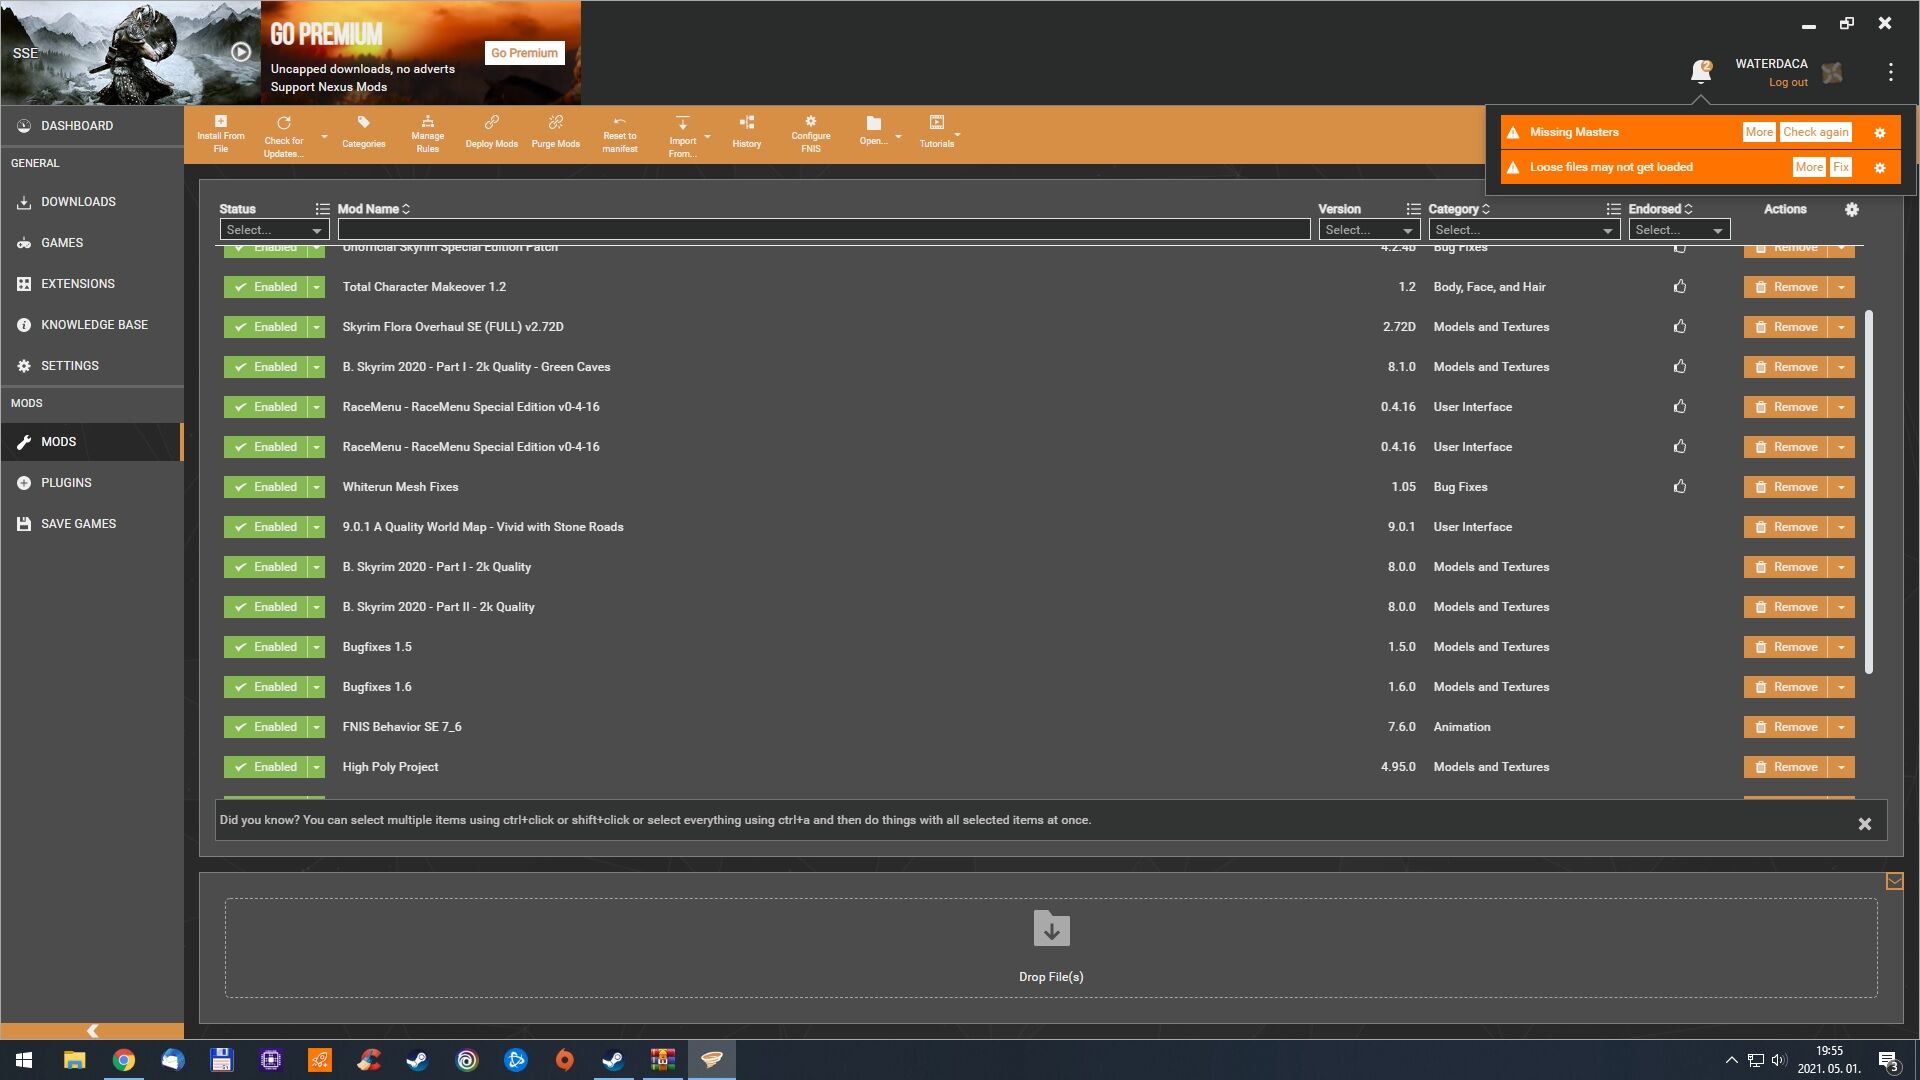
Task: Collapse drop zone panel icon
Action: pyautogui.click(x=1894, y=881)
